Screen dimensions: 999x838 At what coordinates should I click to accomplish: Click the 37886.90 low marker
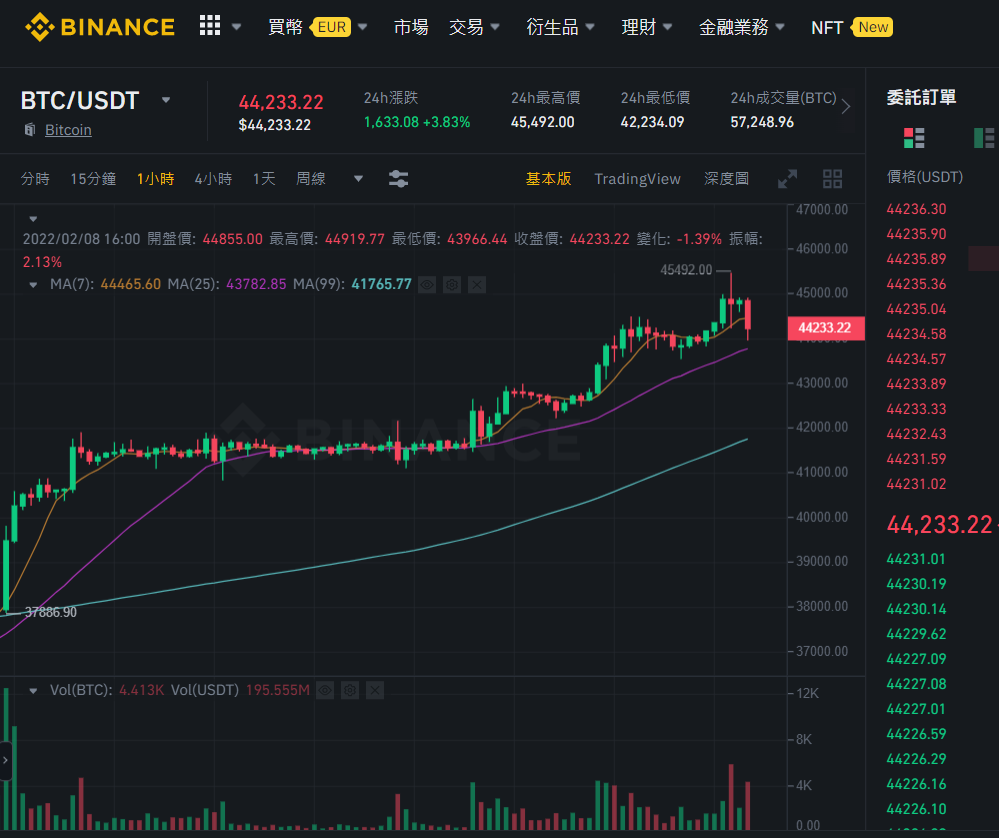click(x=50, y=612)
